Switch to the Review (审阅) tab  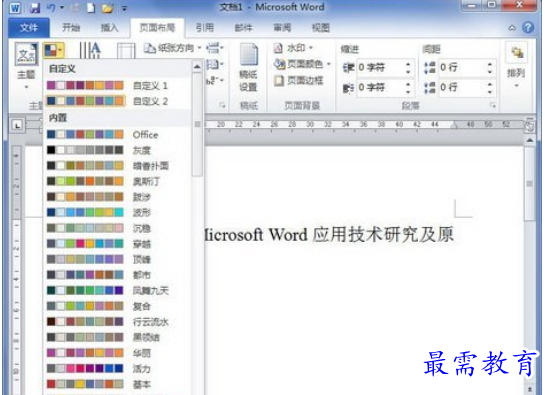(282, 27)
